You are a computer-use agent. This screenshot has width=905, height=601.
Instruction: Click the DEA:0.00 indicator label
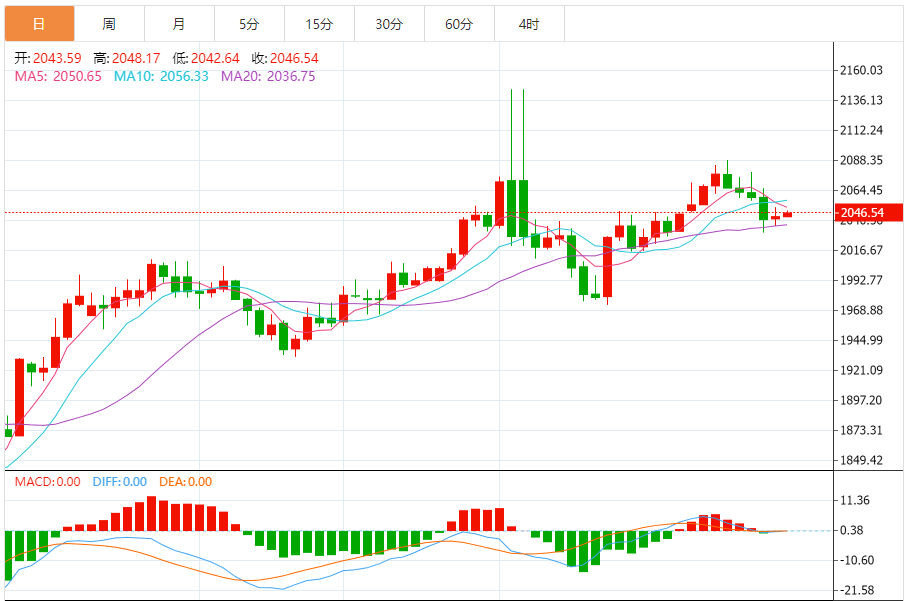tap(185, 481)
